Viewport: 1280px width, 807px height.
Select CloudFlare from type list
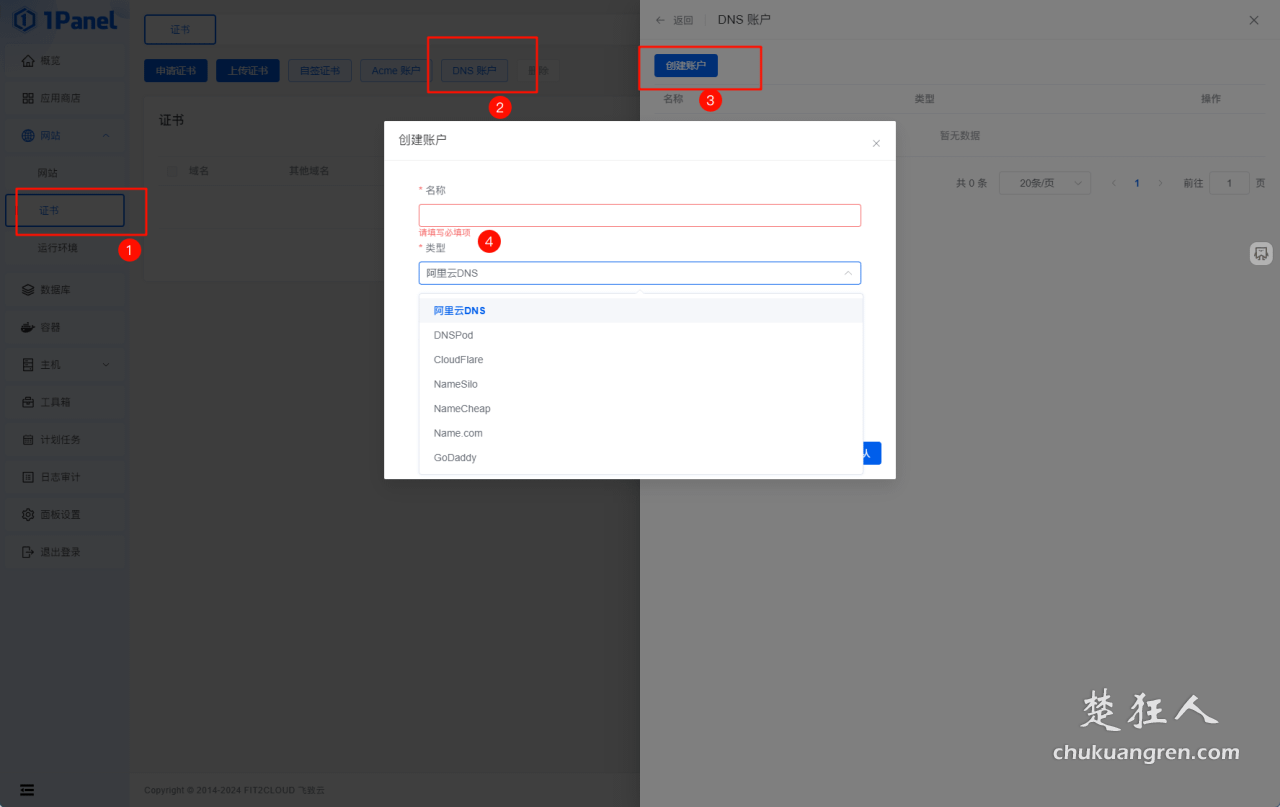tap(458, 360)
